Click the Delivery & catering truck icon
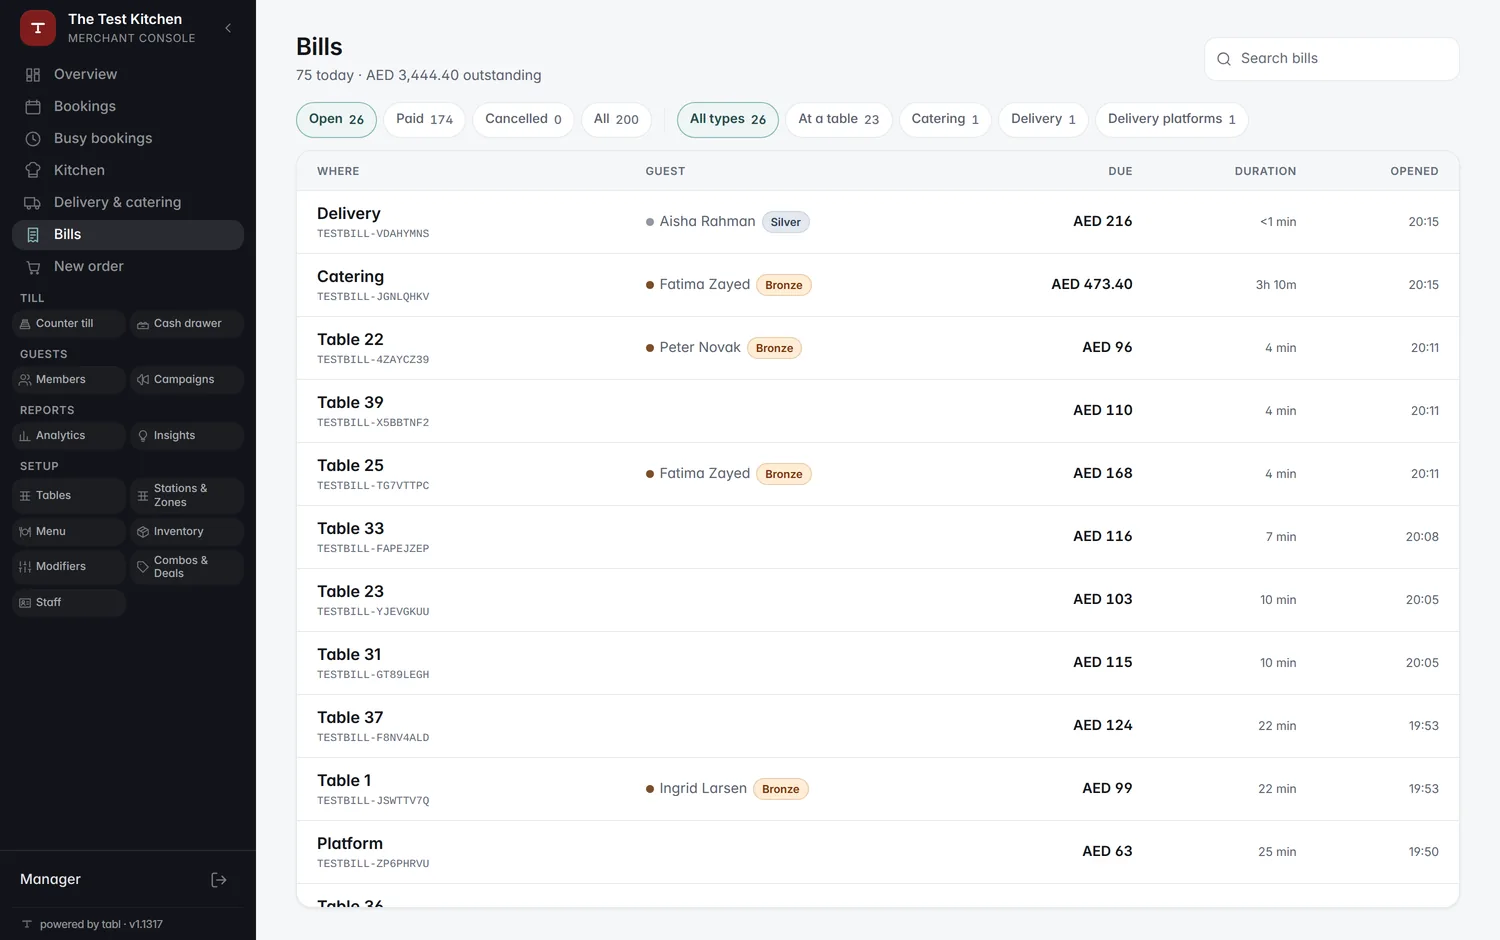Viewport: 1500px width, 940px height. (33, 203)
